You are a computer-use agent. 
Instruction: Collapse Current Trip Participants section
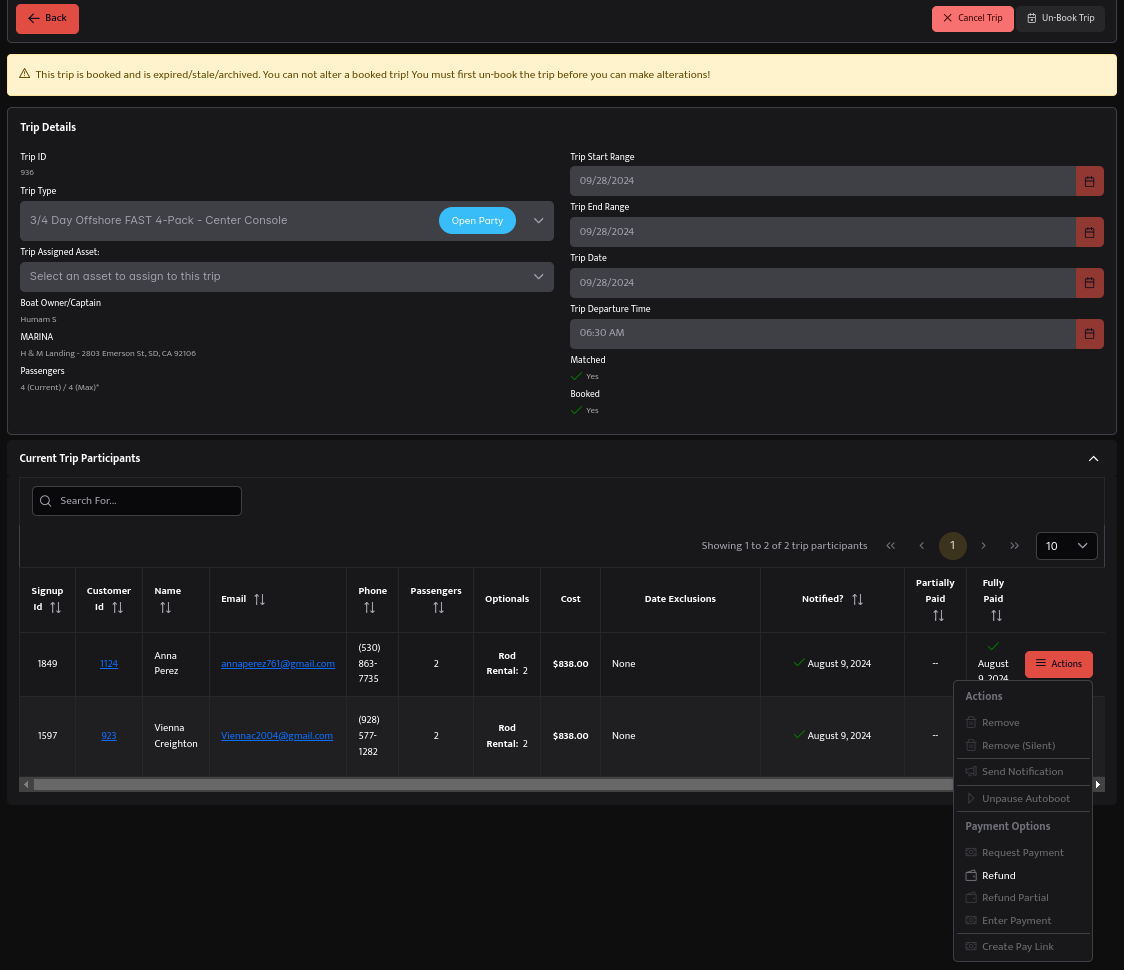pyautogui.click(x=1093, y=459)
